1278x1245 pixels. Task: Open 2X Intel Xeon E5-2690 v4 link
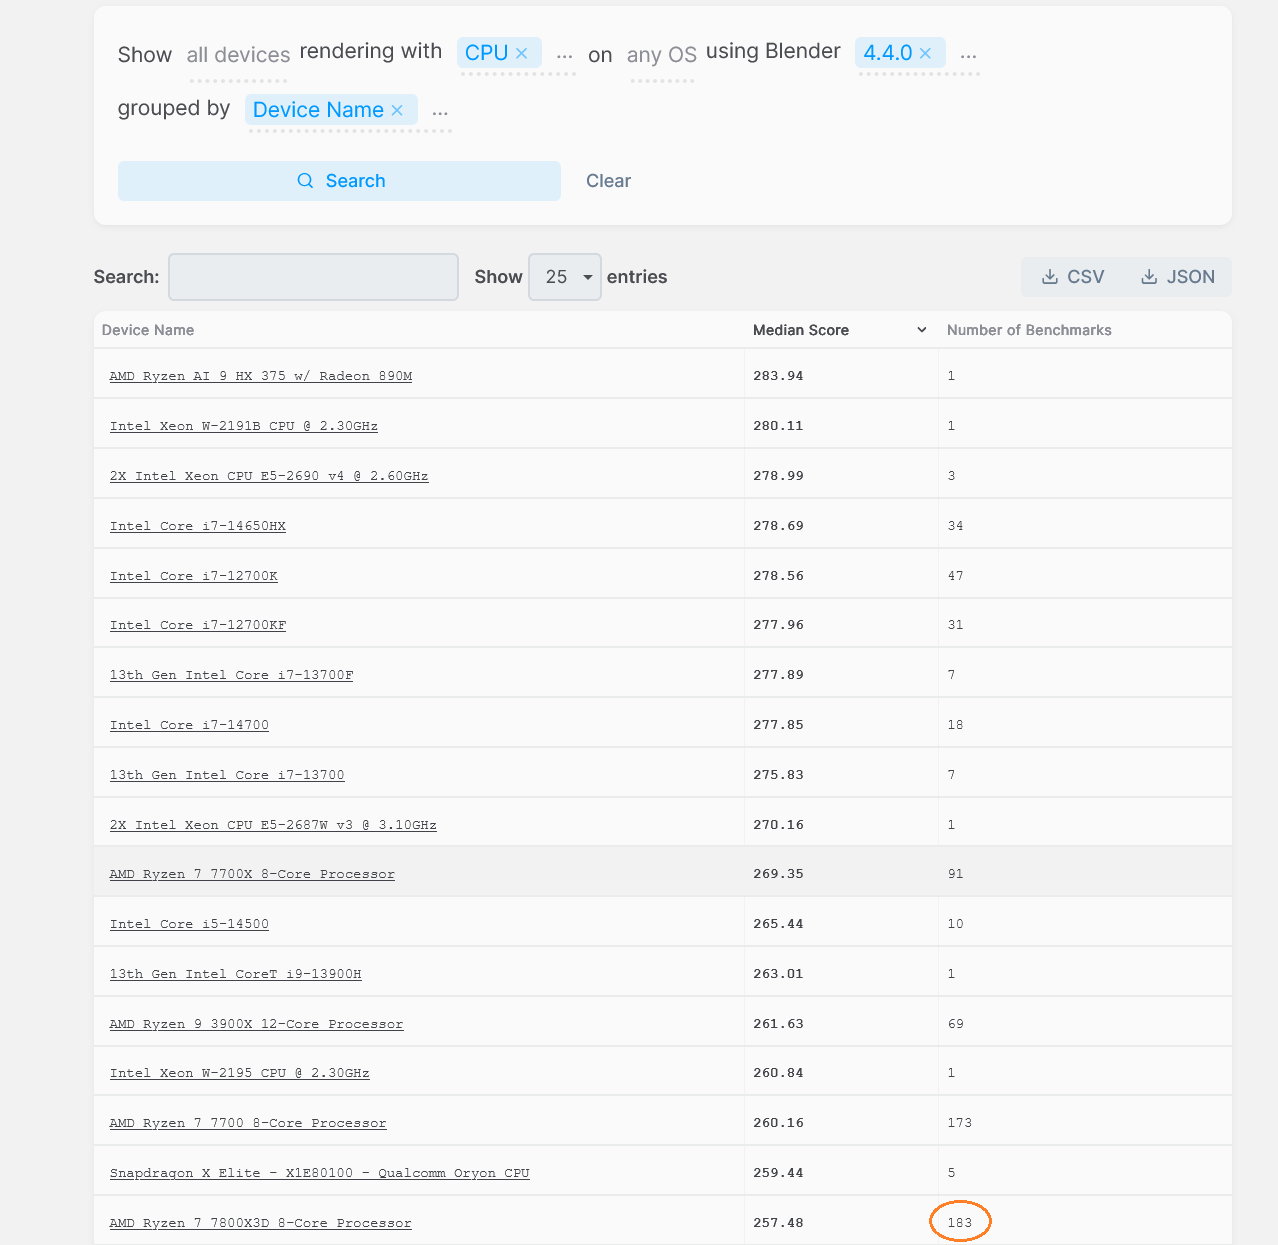[x=269, y=476]
